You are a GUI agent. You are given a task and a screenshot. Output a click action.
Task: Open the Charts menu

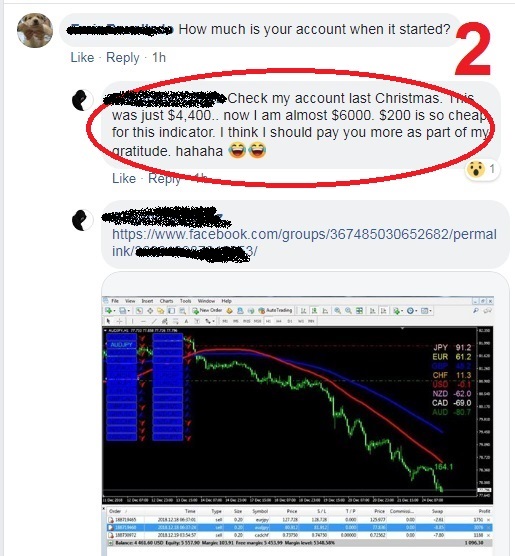[x=166, y=301]
